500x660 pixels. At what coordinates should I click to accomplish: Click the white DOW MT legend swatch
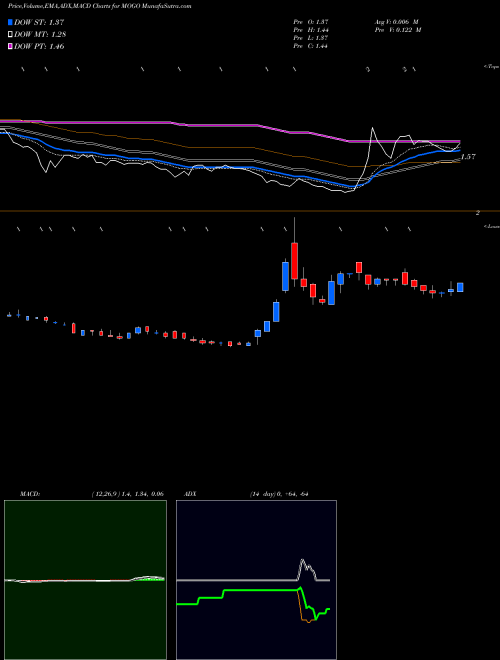[x=10, y=34]
